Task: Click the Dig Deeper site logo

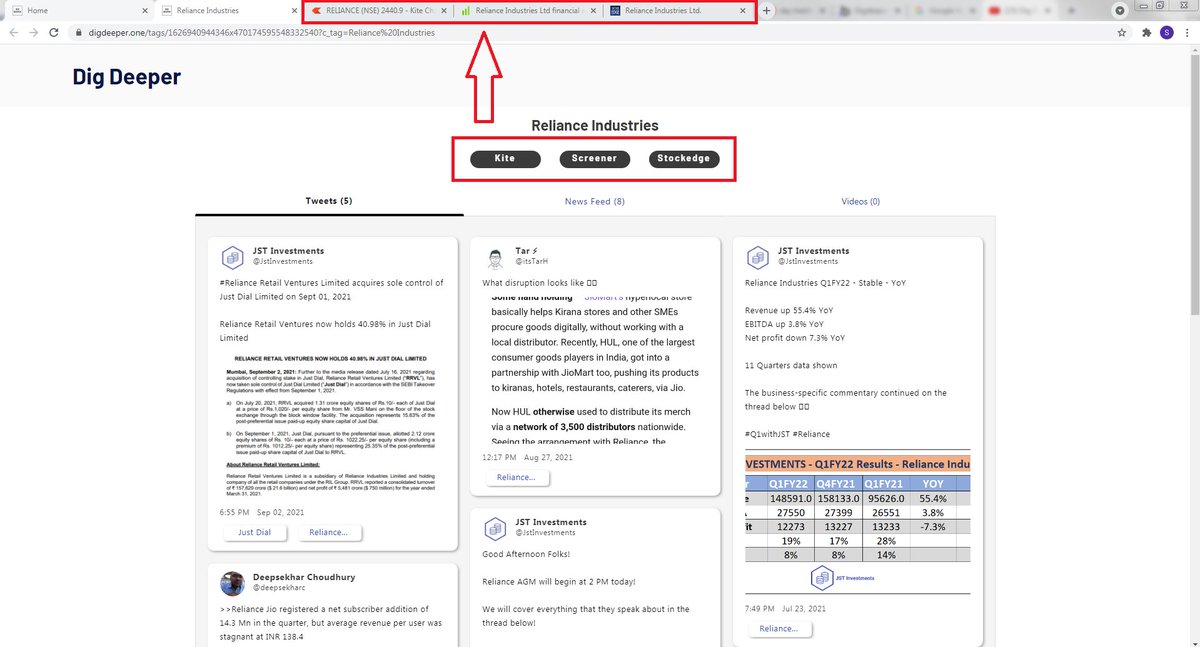Action: click(x=127, y=77)
